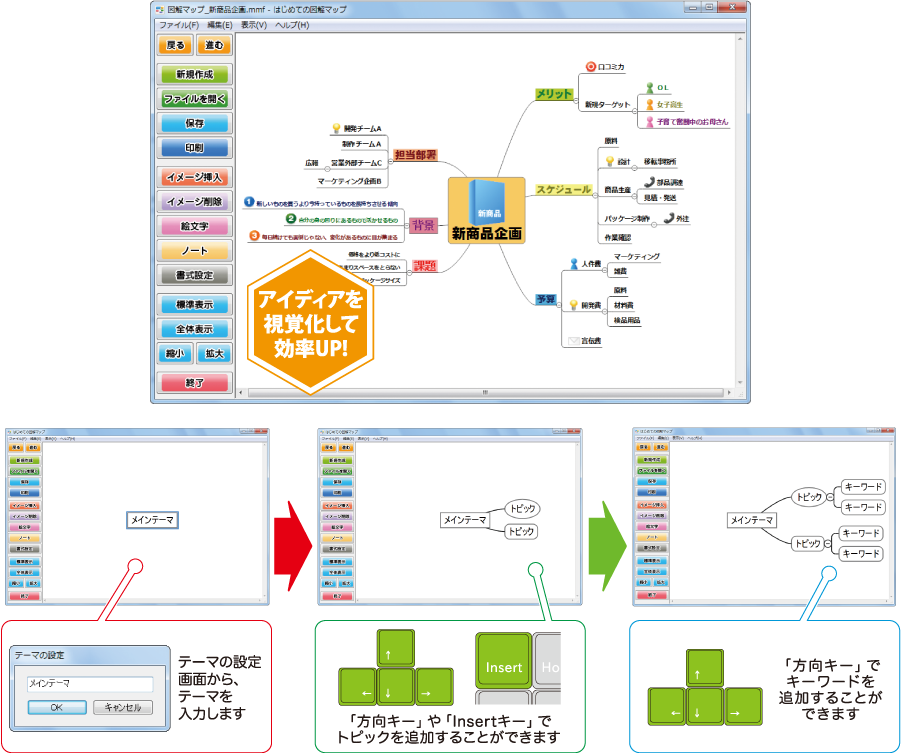Click the envelope icon beside 宣伝費
The width and height of the screenshot is (901, 753).
click(573, 341)
